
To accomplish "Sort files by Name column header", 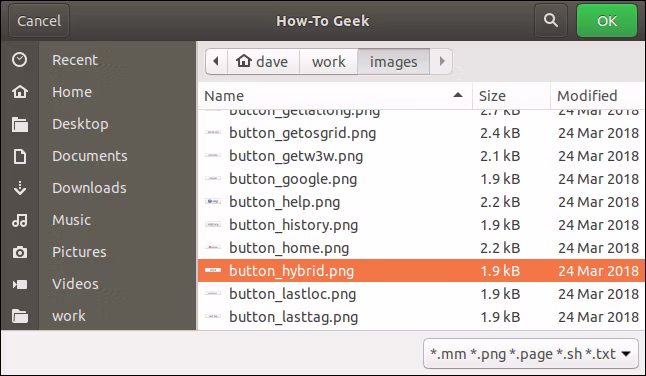I will pyautogui.click(x=335, y=96).
